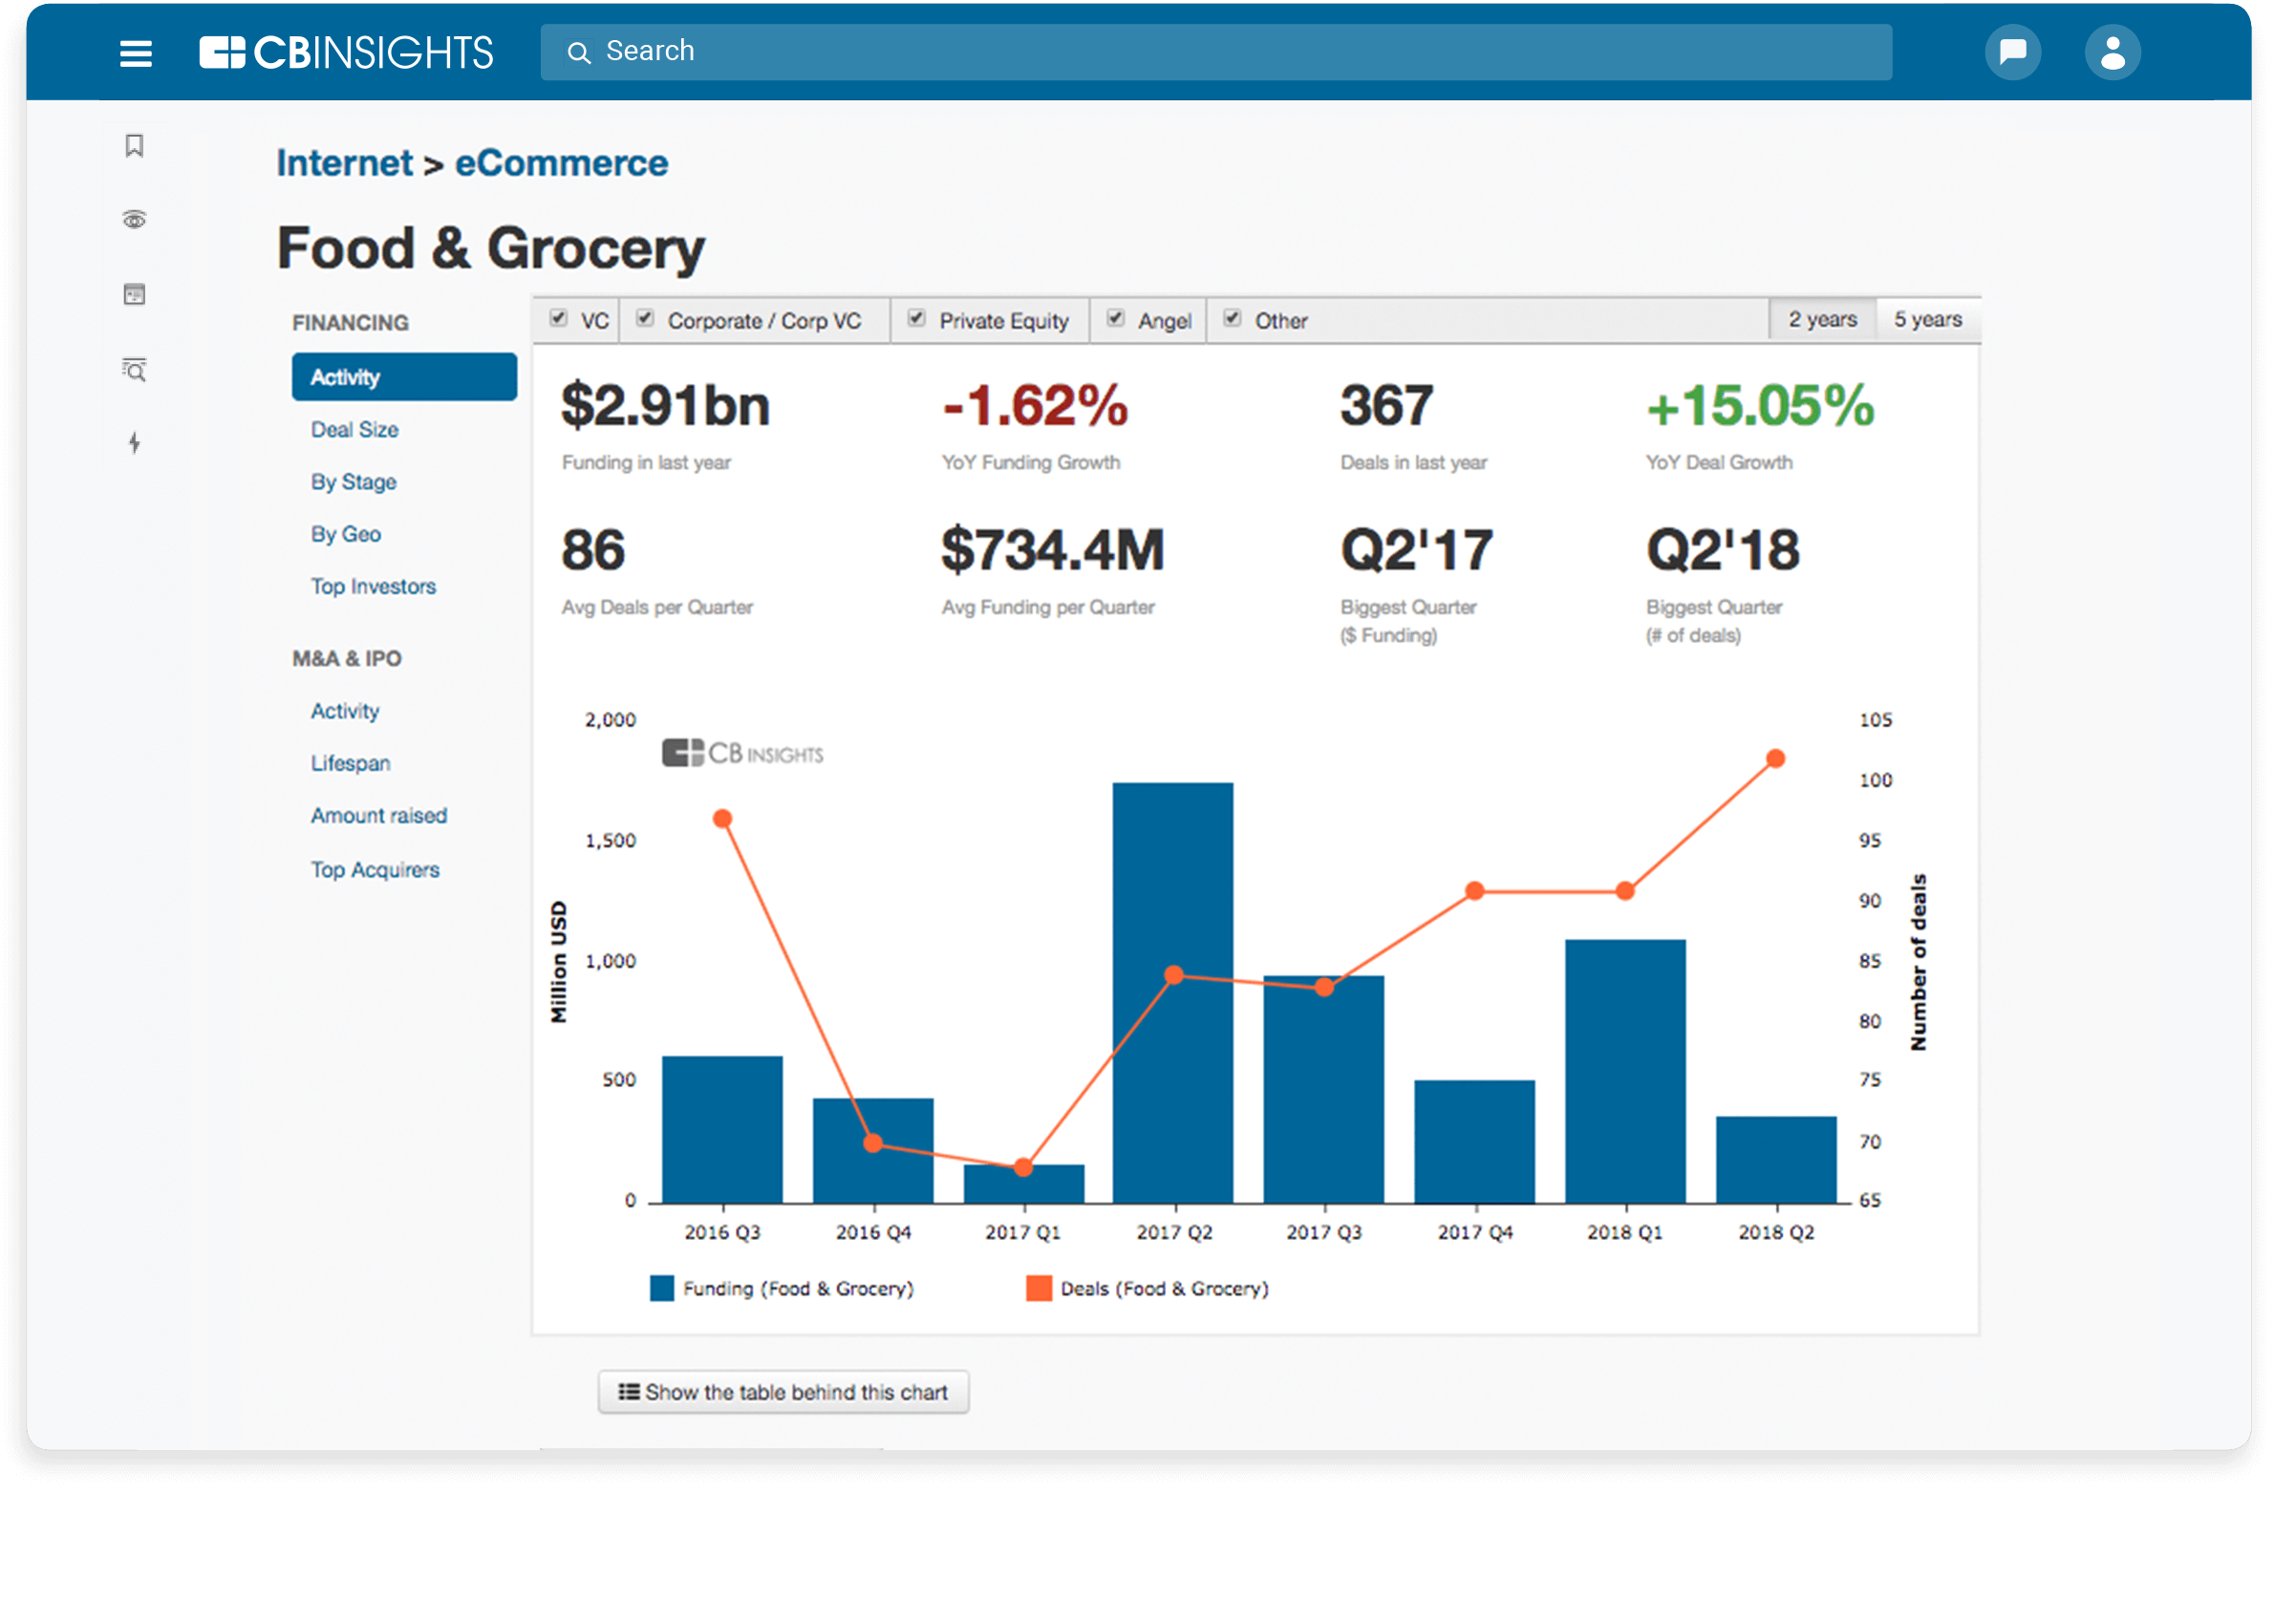Switch to the 5 years tab

[x=1927, y=319]
